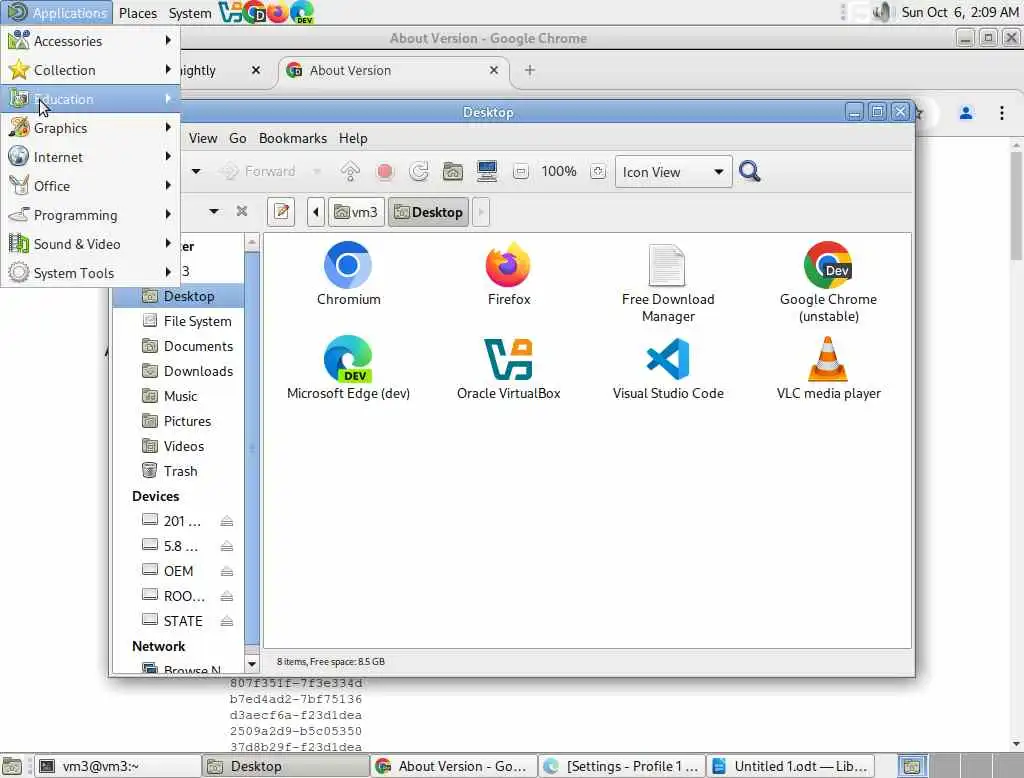
Task: Expand the Collection submenu
Action: [x=90, y=70]
